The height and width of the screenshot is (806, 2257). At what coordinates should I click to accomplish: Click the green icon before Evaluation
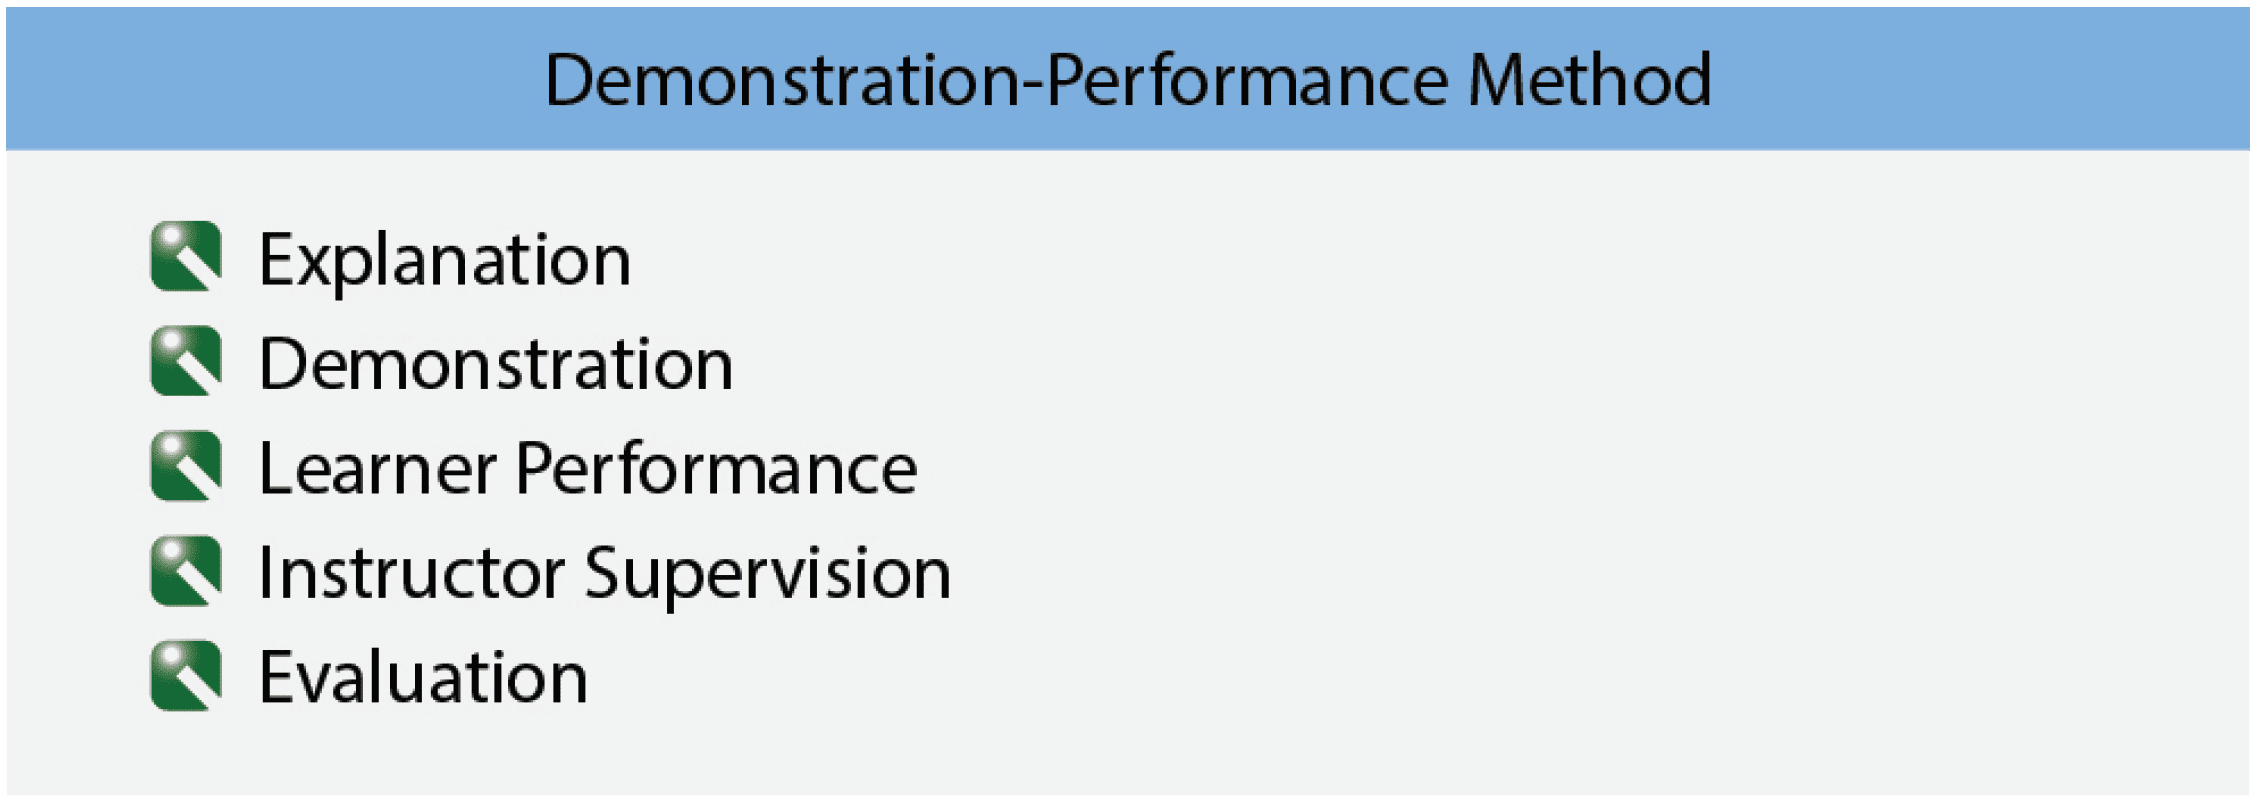tap(186, 676)
